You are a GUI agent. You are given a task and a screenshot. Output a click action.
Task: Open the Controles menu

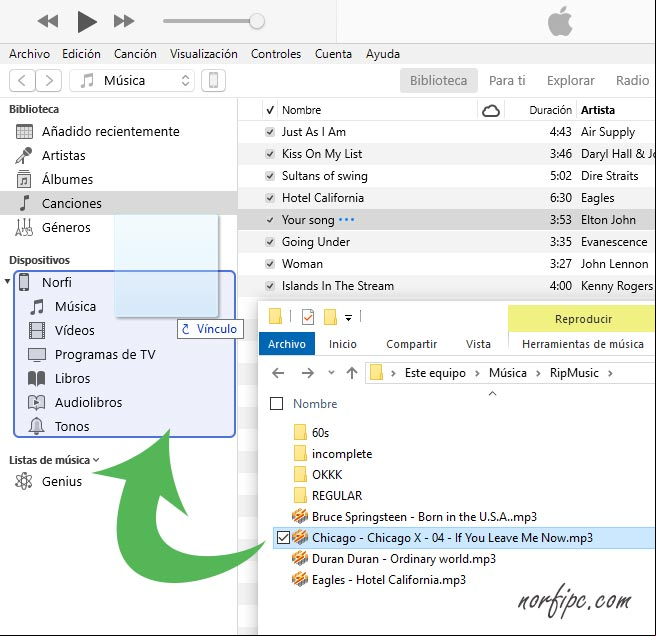point(276,54)
